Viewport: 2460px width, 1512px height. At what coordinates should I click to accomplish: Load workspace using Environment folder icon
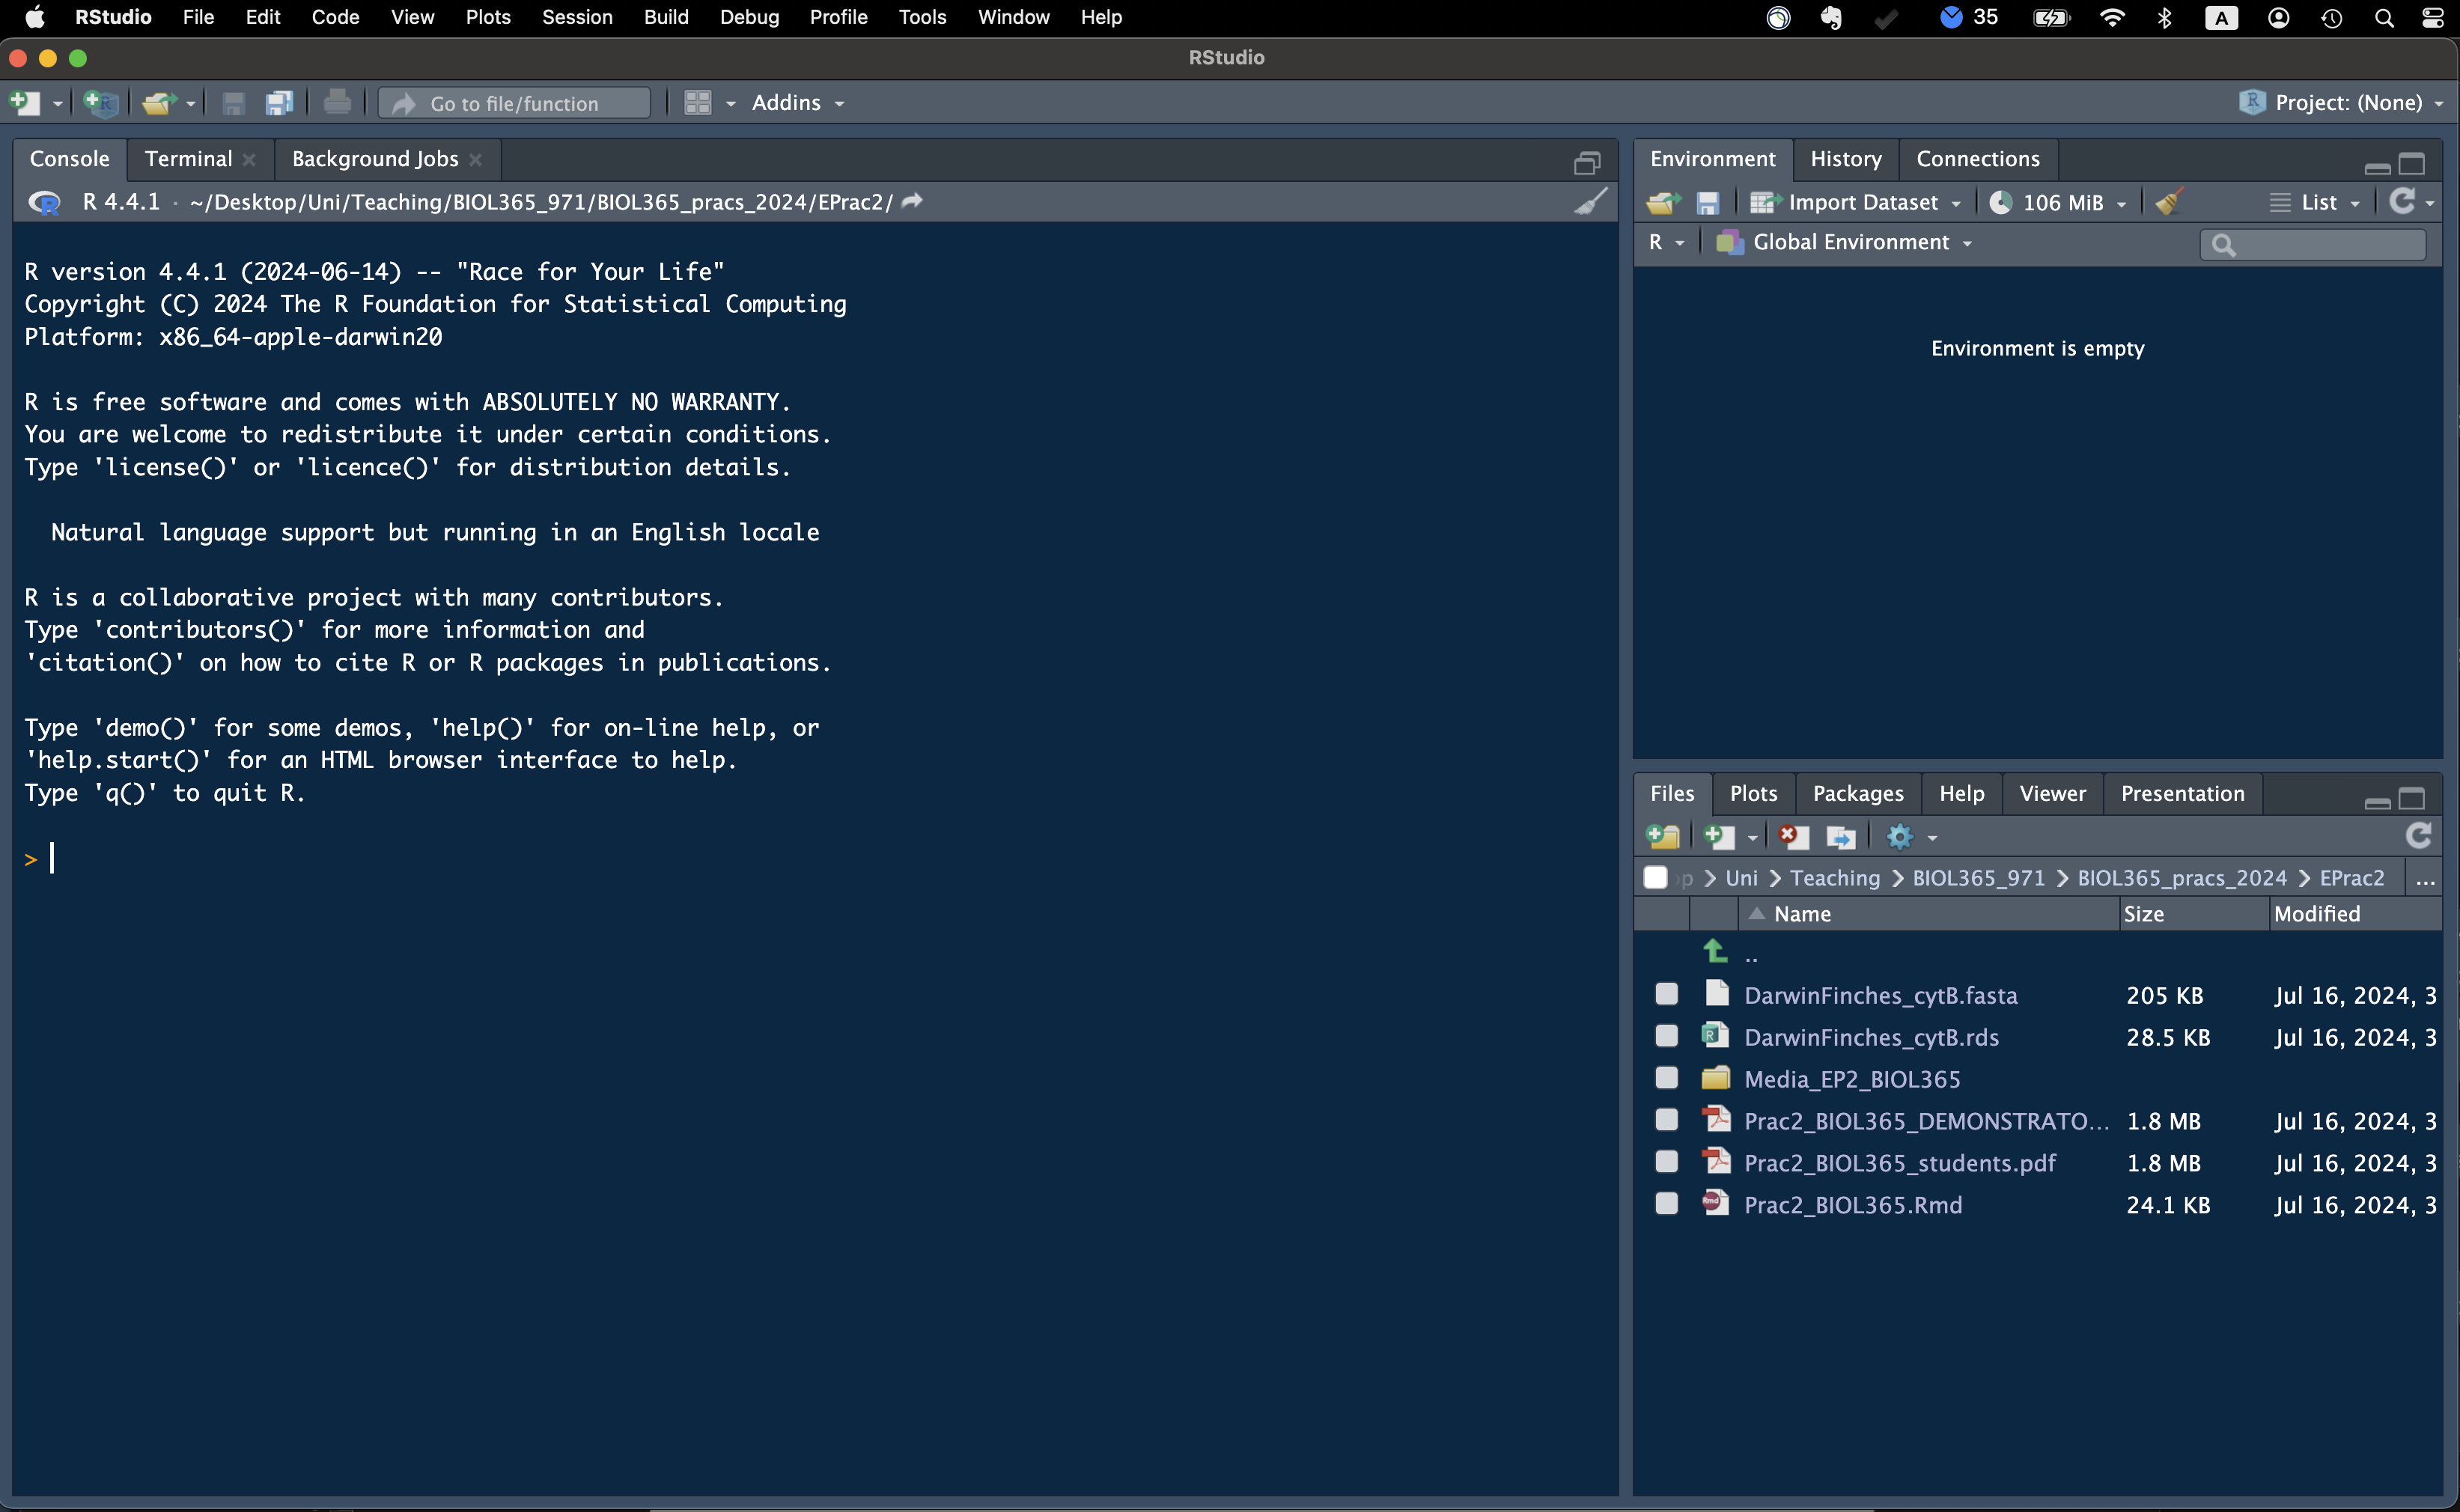click(x=1663, y=203)
